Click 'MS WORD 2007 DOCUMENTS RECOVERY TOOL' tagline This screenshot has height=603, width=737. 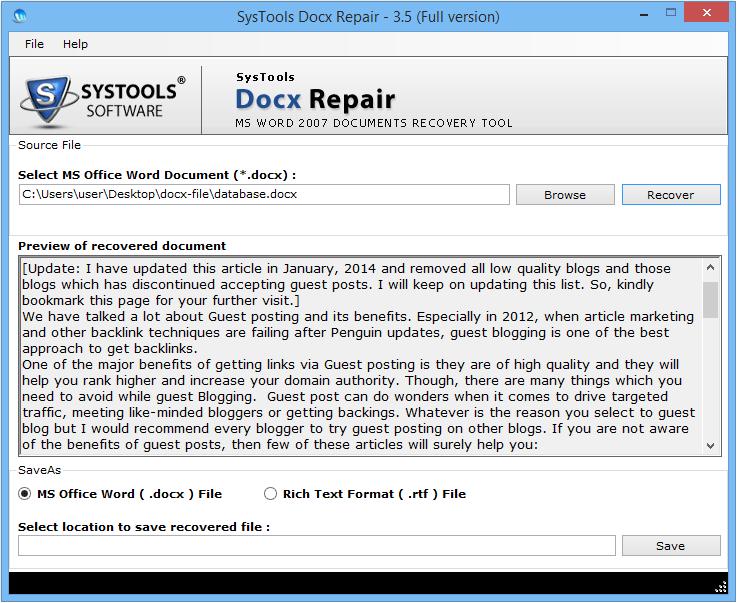click(x=374, y=123)
